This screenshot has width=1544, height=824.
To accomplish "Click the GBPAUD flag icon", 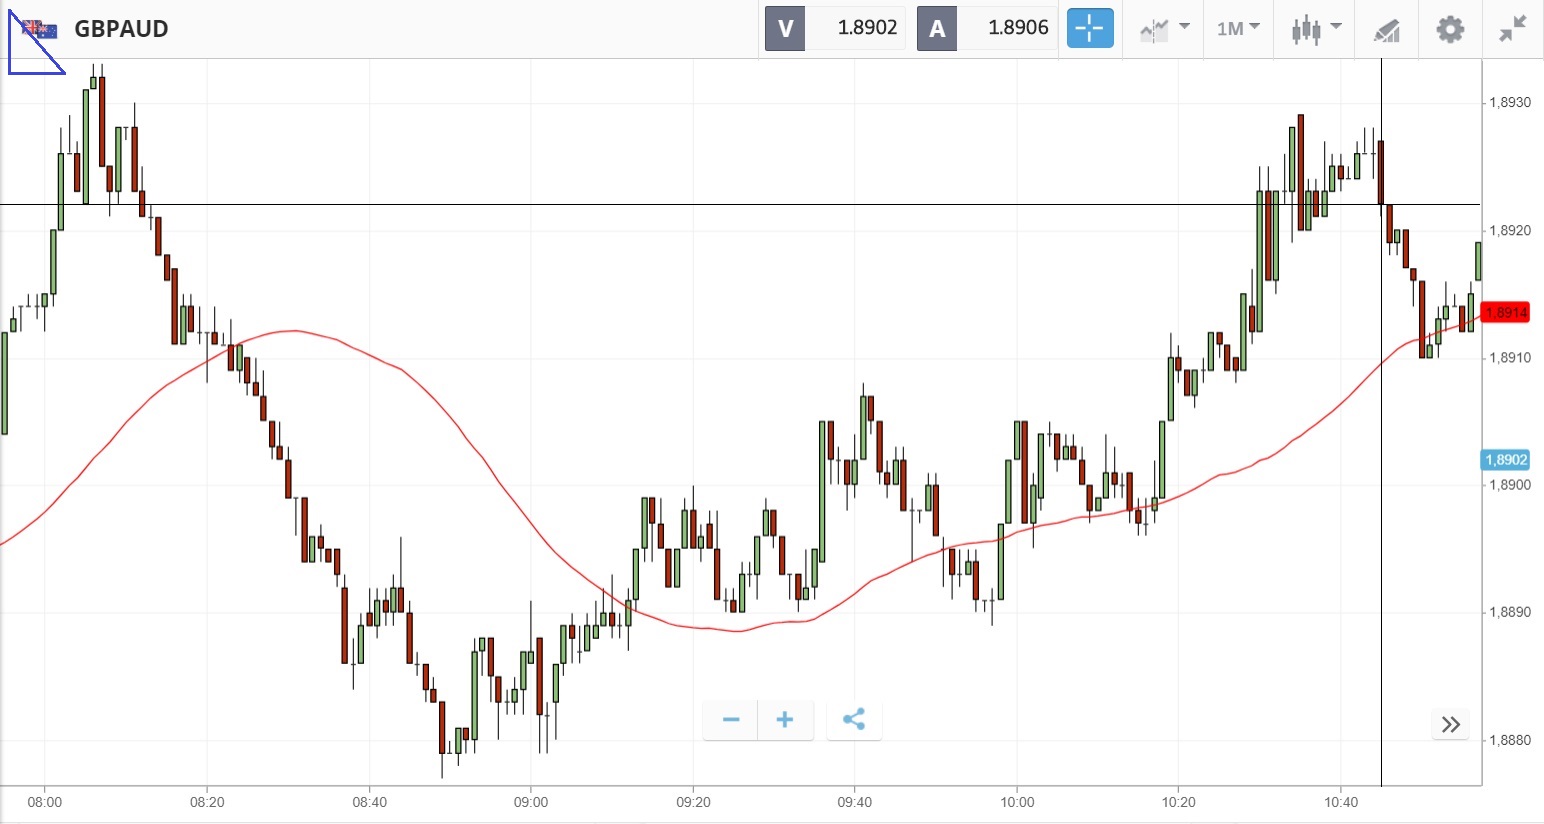I will pos(39,29).
